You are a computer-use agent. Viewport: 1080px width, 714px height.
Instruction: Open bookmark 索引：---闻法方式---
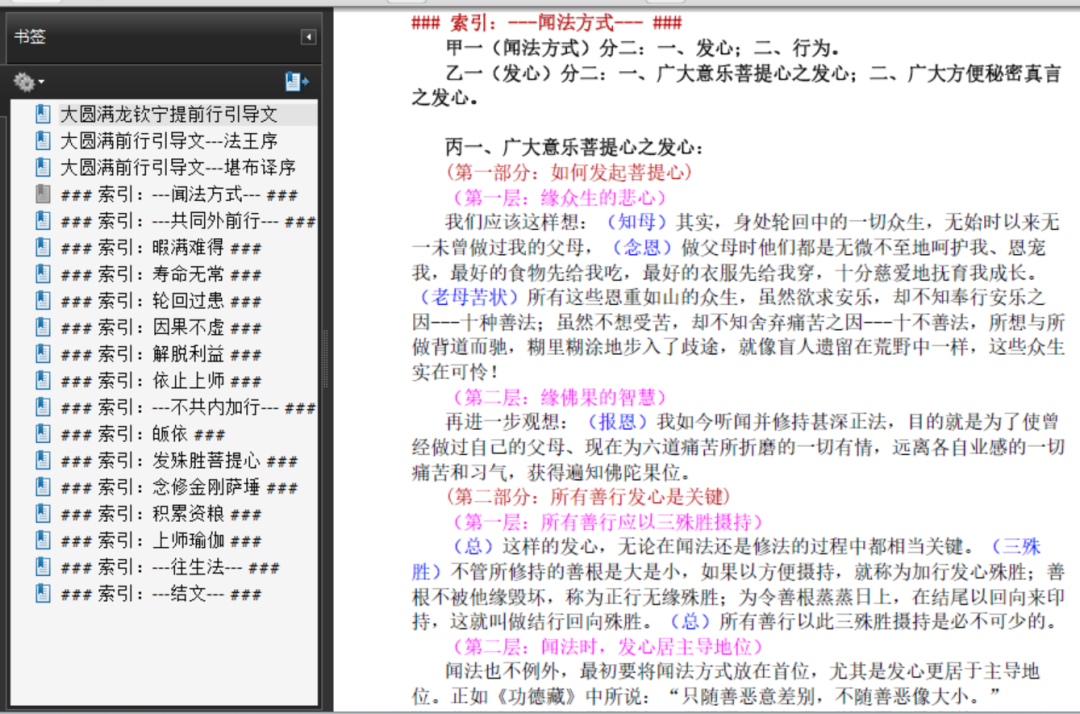coord(179,195)
